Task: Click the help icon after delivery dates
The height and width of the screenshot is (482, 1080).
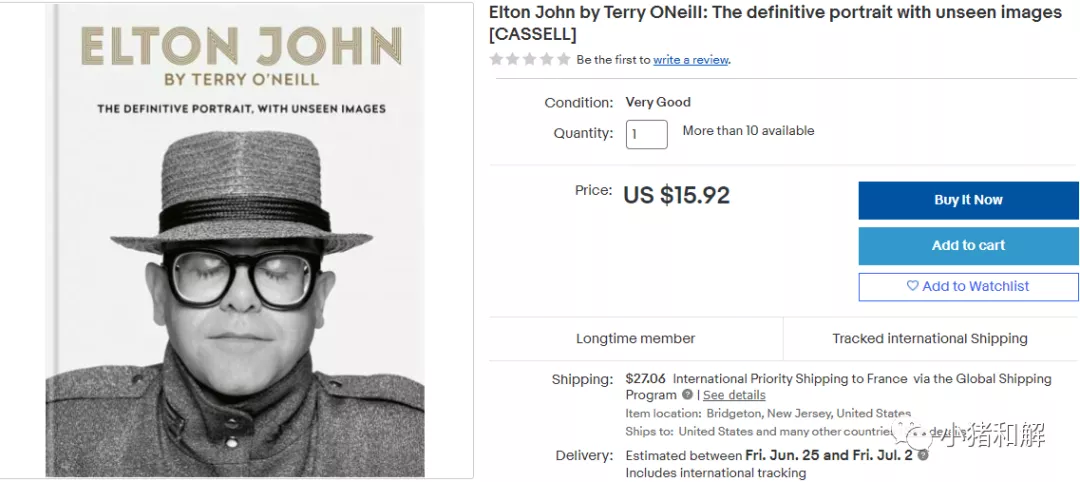Action: [x=923, y=455]
